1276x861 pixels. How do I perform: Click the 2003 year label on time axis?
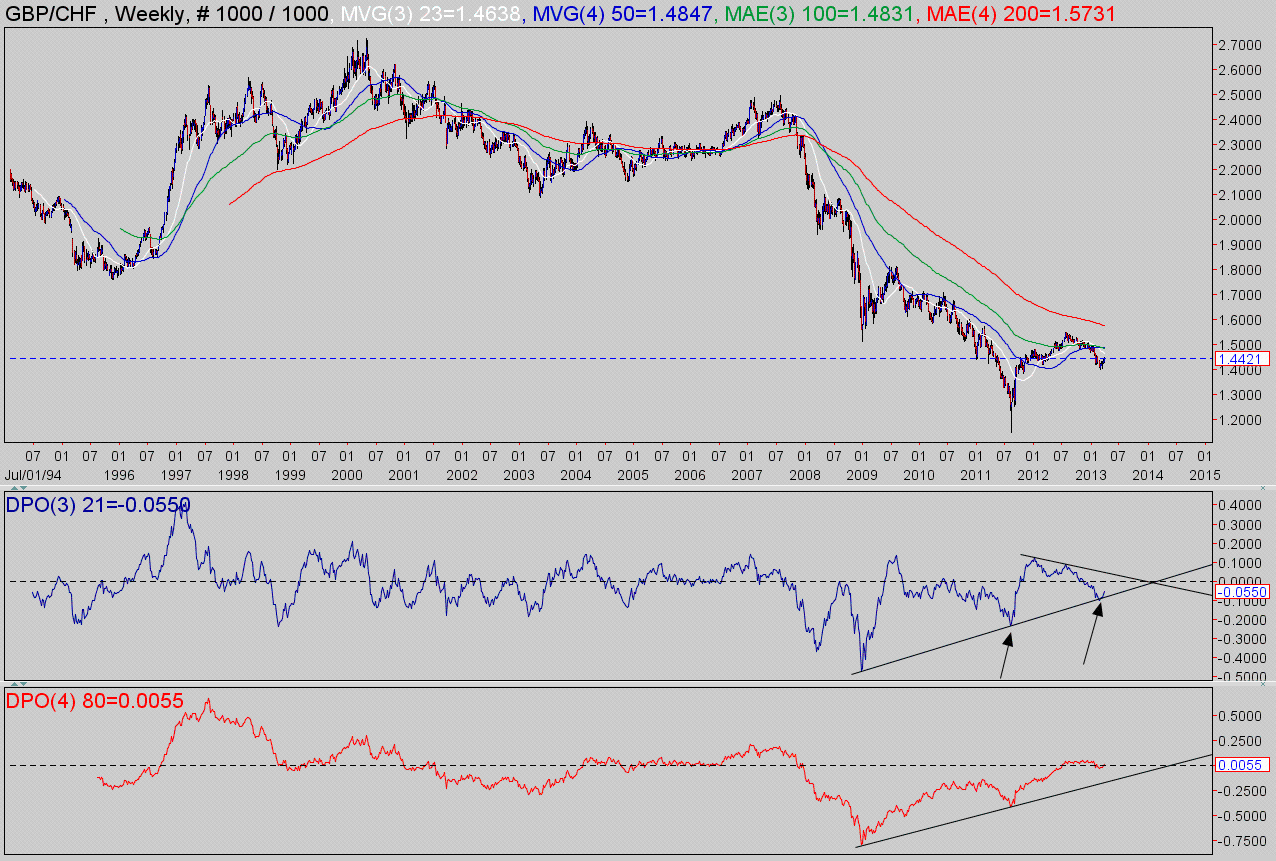520,475
